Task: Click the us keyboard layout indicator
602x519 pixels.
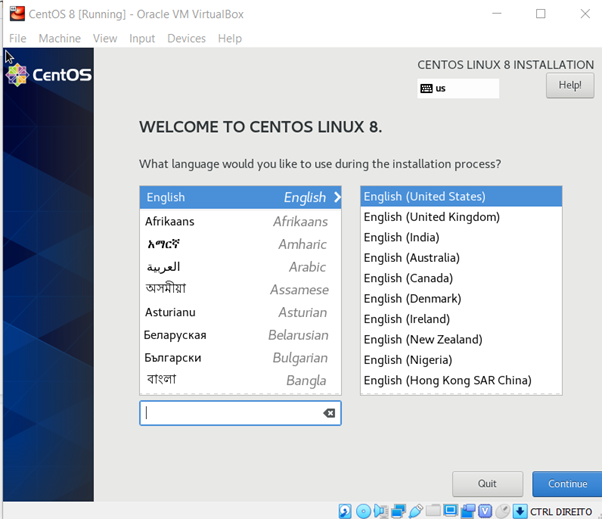Action: click(458, 88)
